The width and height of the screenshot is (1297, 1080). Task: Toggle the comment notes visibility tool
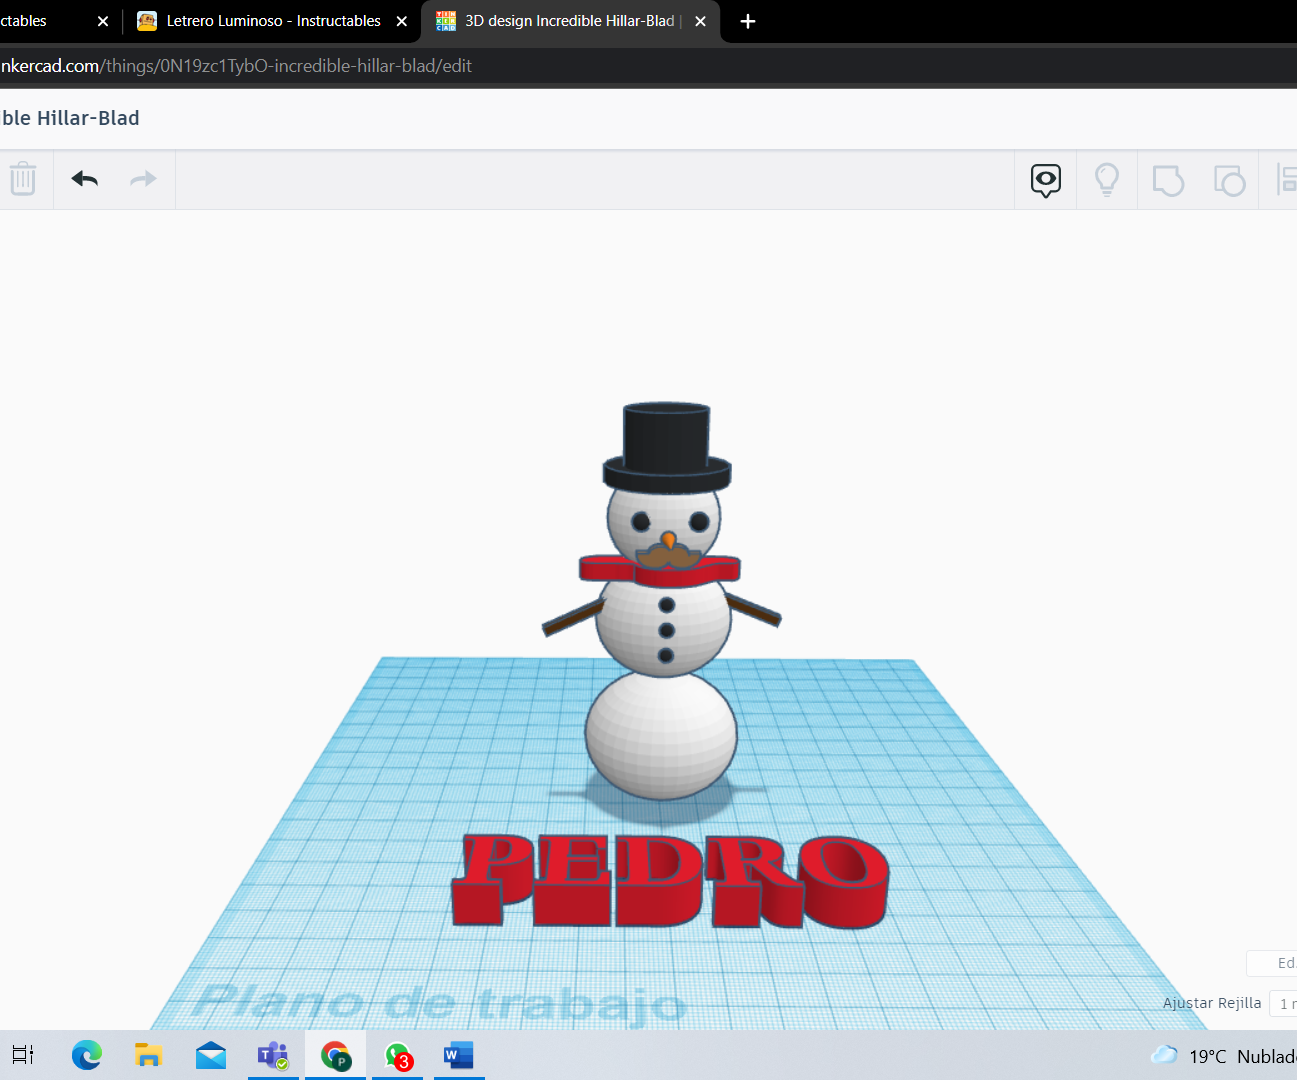(x=1045, y=179)
